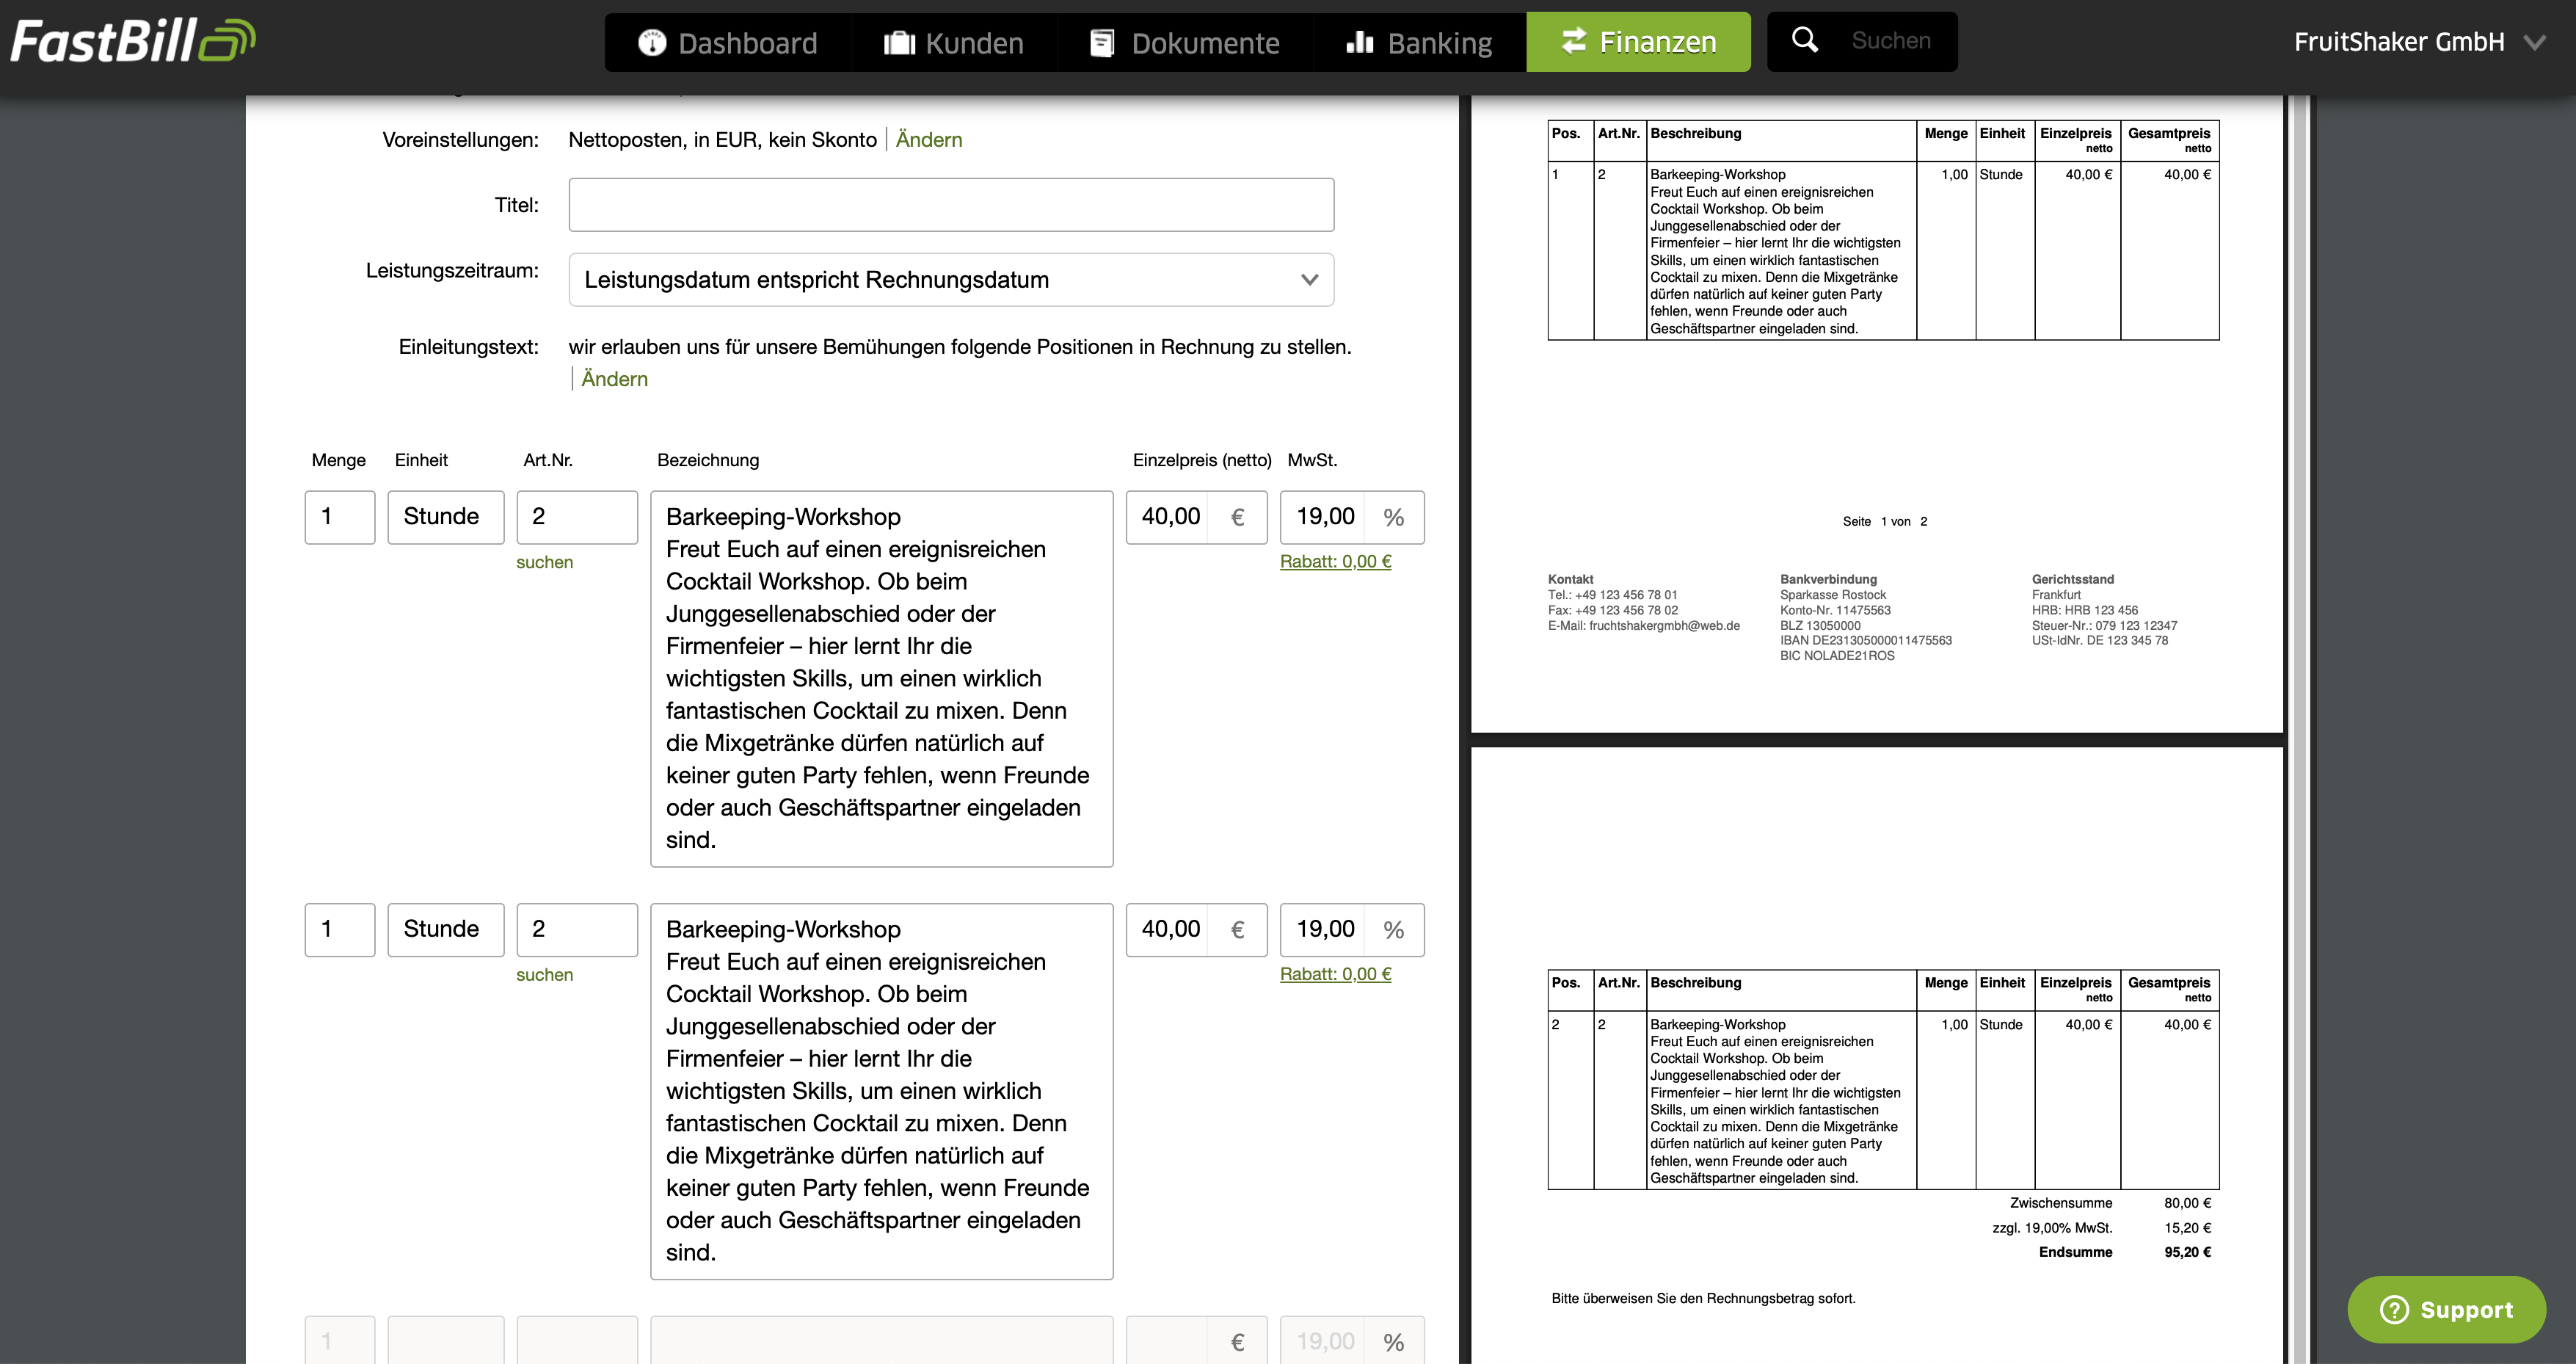Click the empty third row Menge field

(x=340, y=1341)
